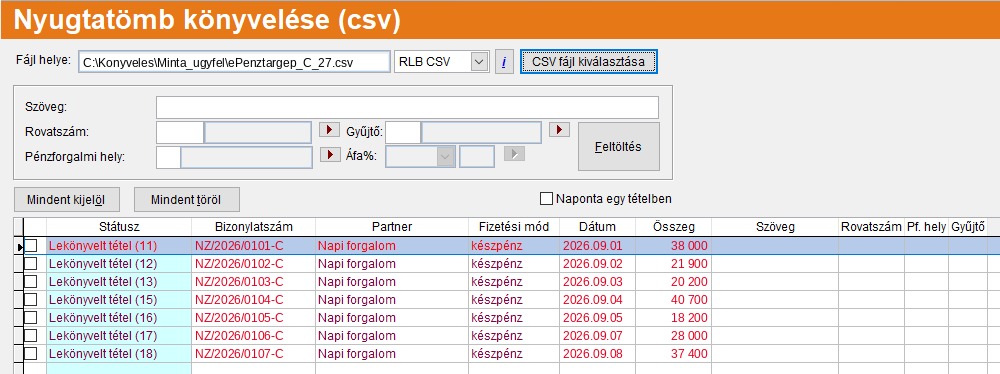This screenshot has width=1000, height=374.
Task: Click the Partner column header
Action: pos(392,227)
